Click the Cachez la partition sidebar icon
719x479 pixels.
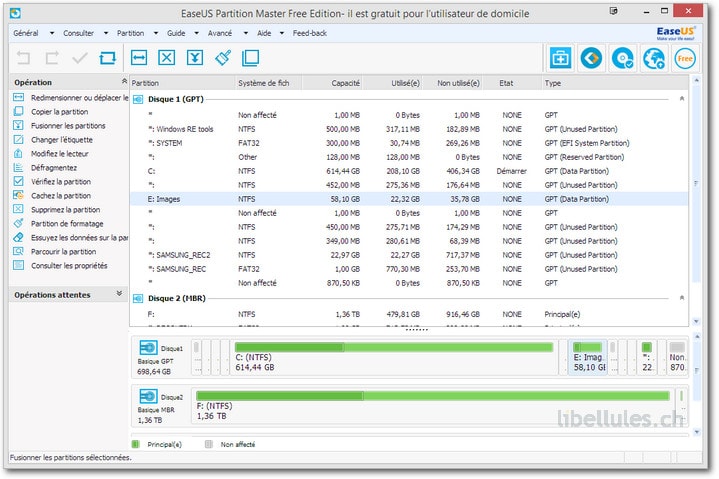coord(18,195)
